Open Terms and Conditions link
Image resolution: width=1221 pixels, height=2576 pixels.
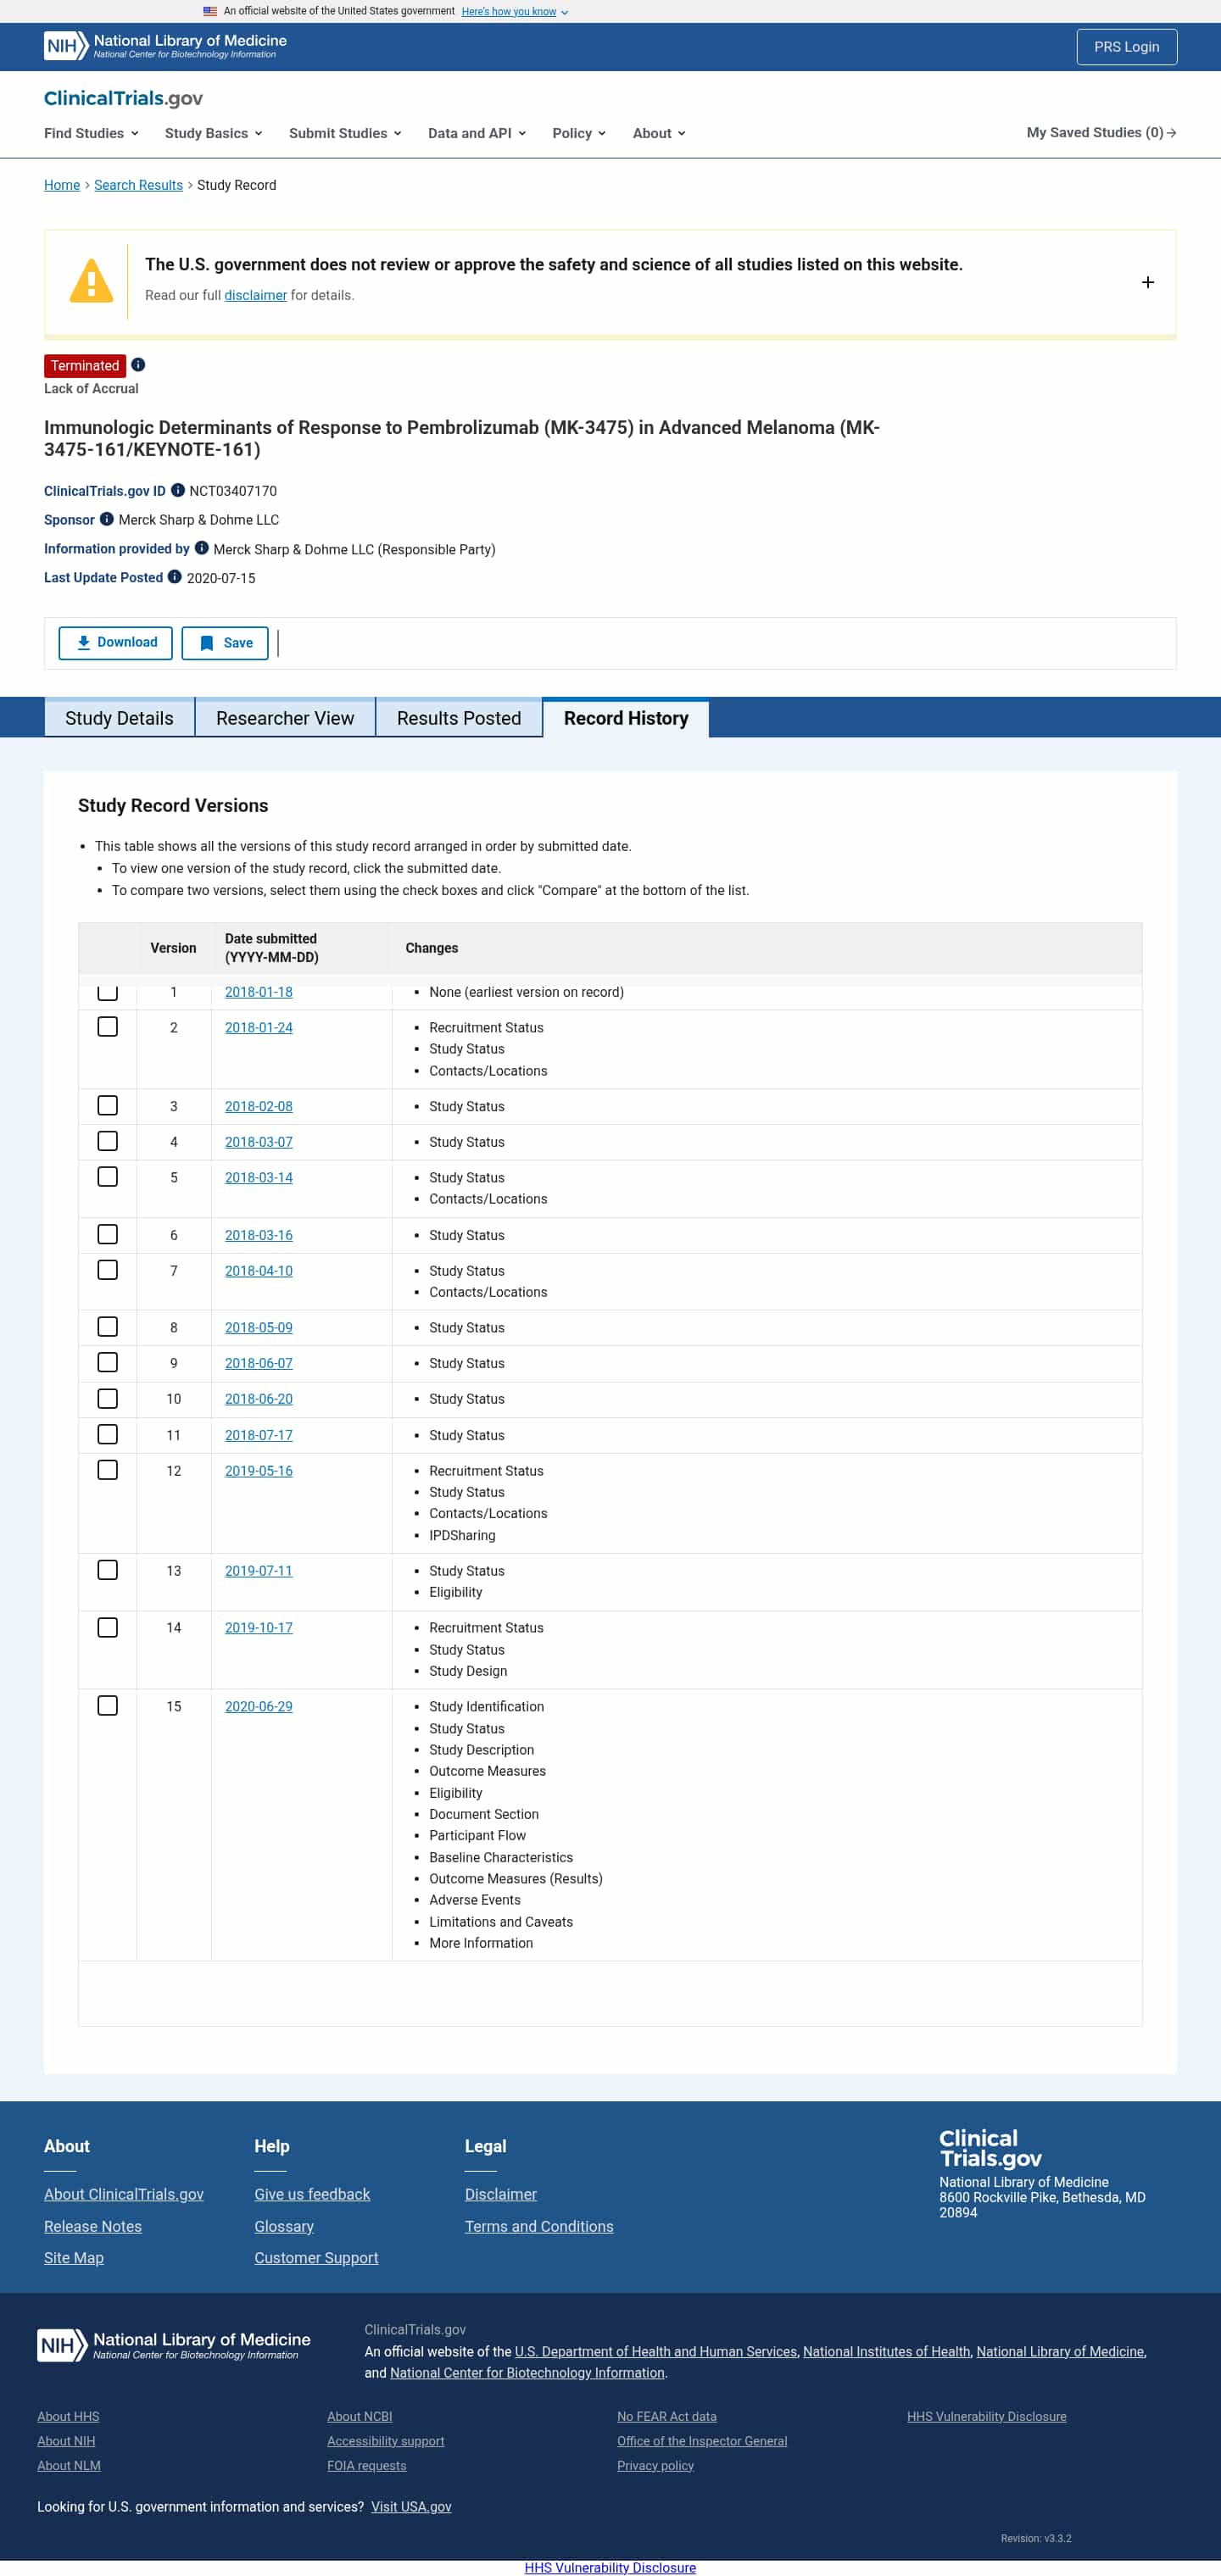point(539,2226)
